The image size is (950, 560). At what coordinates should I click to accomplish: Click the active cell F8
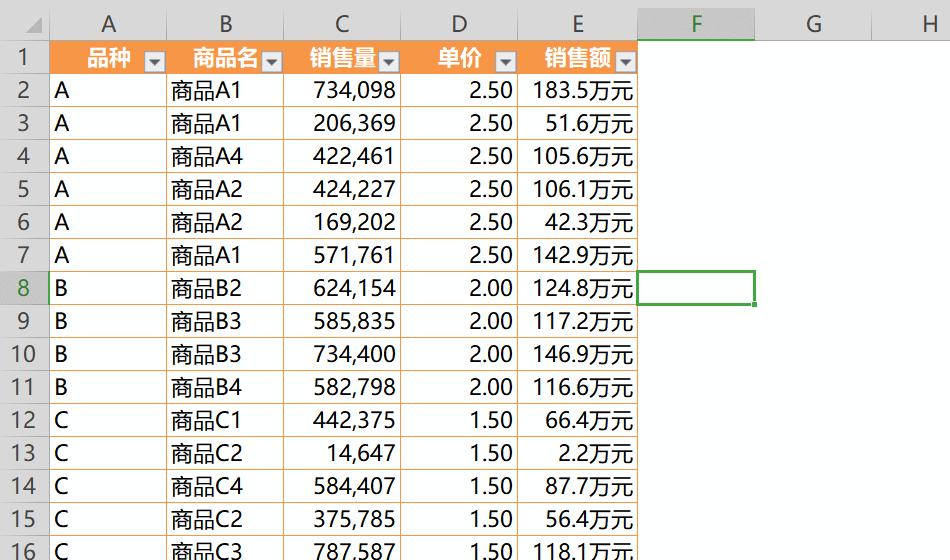tap(696, 288)
